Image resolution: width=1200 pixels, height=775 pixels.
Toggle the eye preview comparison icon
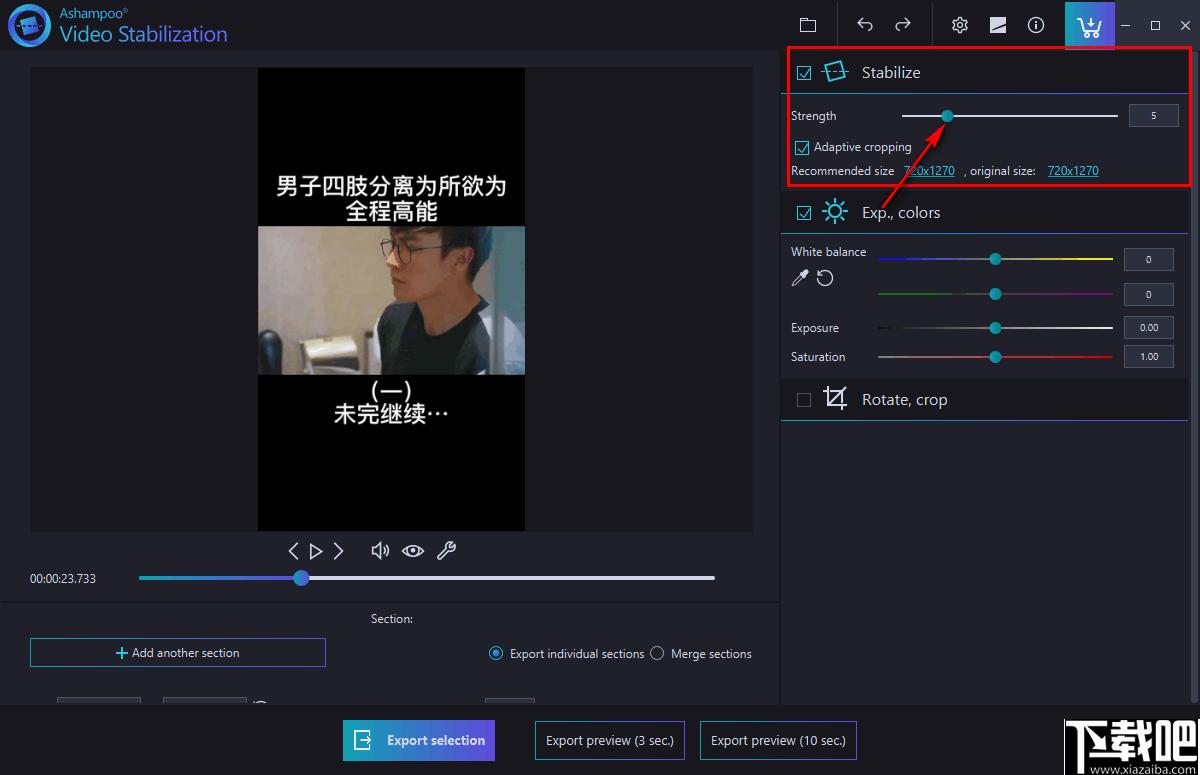click(413, 551)
